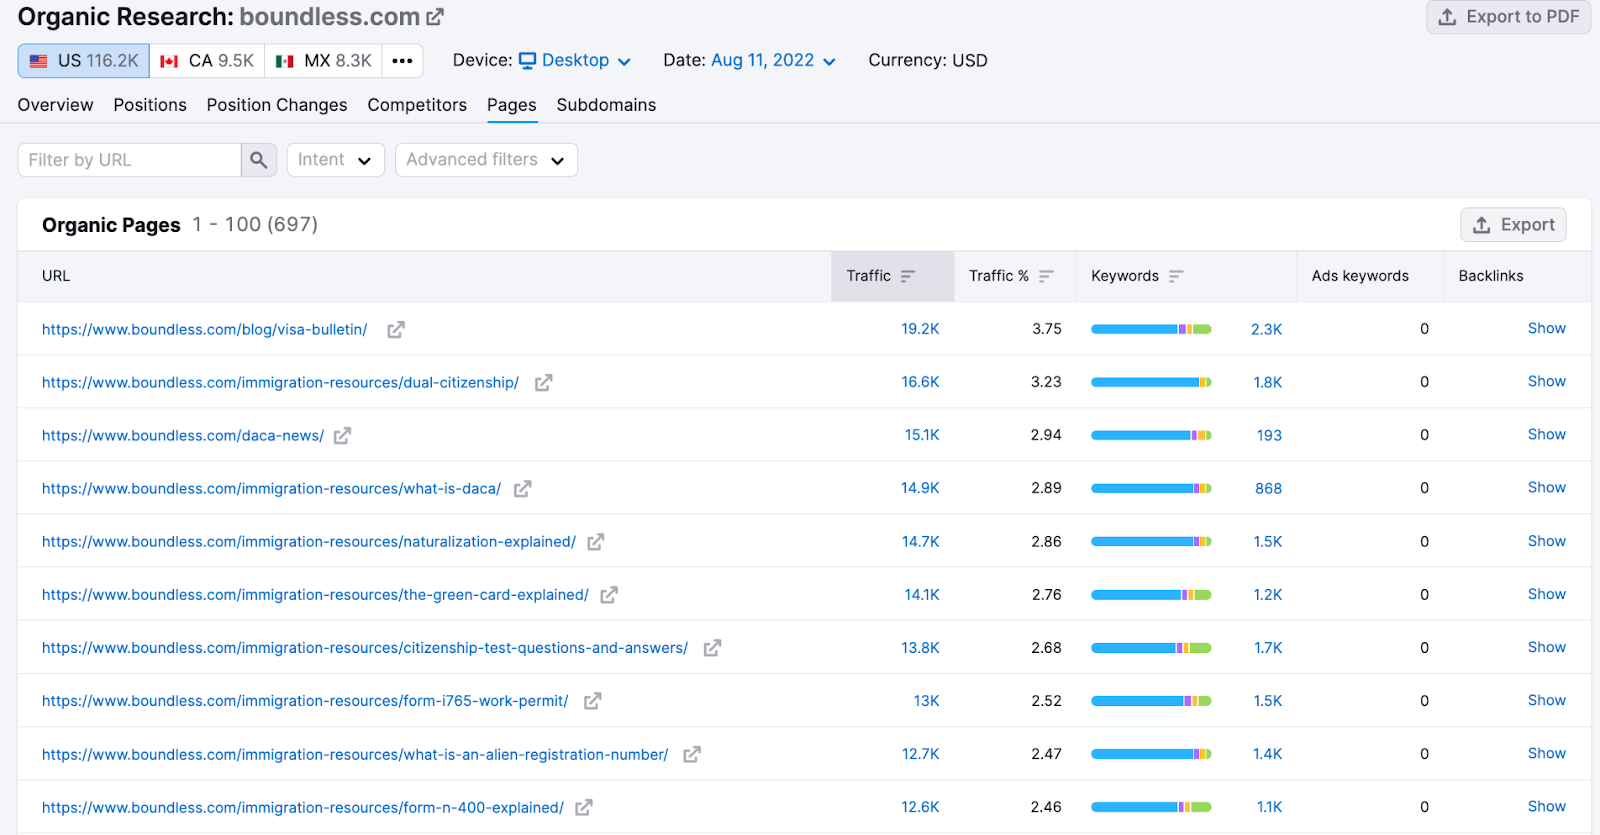Open external link icon for form-i765-work-permit URL

[x=592, y=701]
